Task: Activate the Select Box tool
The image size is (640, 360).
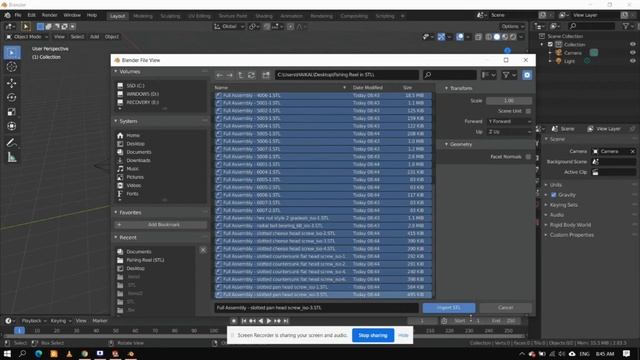Action: [x=12, y=53]
